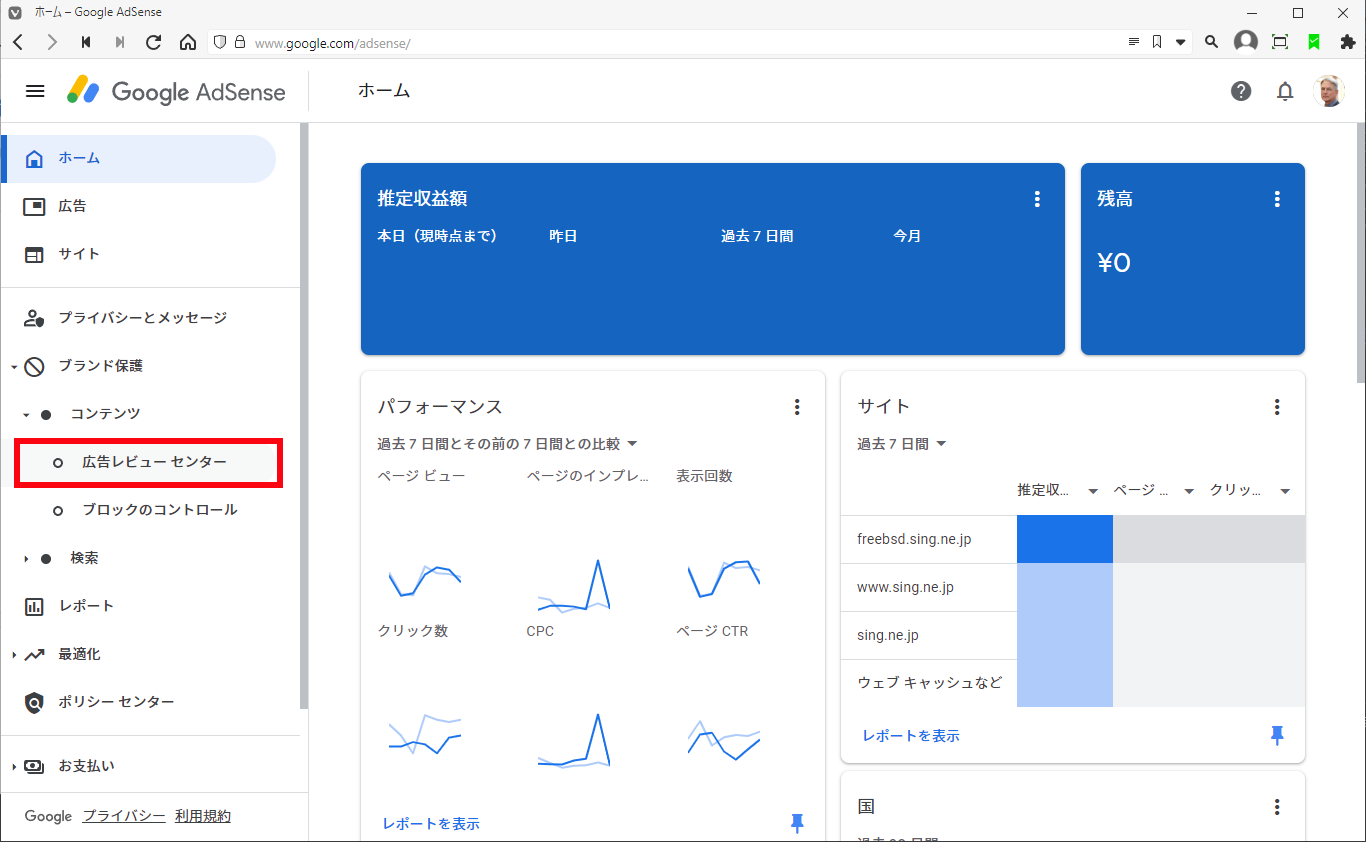Screen dimensions: 1366x842
Task: Click the page vertical scrollbar
Action: coord(1360,251)
